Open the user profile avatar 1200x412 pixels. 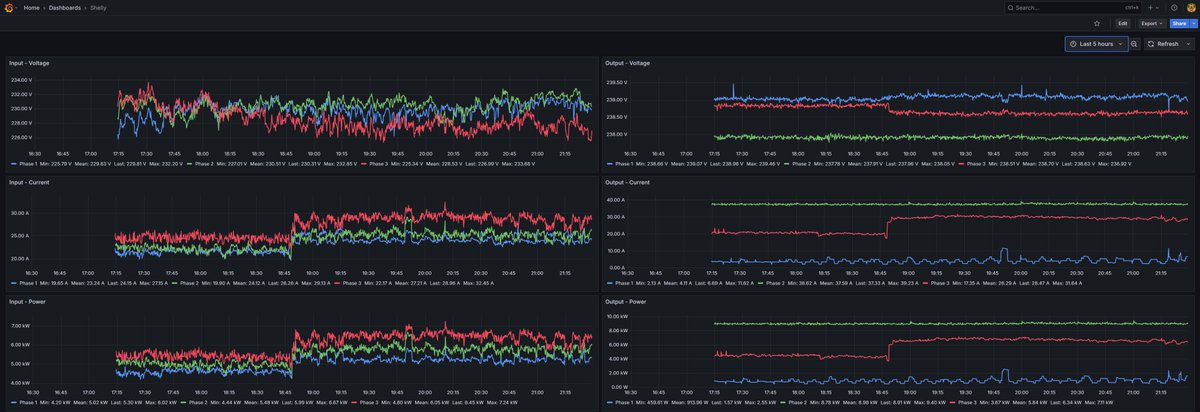(x=1190, y=7)
